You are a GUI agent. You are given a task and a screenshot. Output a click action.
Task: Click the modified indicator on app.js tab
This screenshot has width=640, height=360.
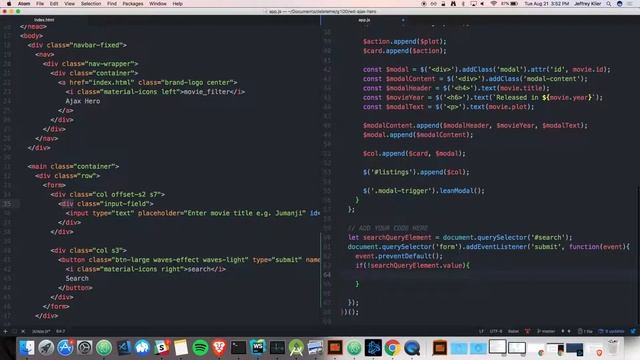pos(403,20)
